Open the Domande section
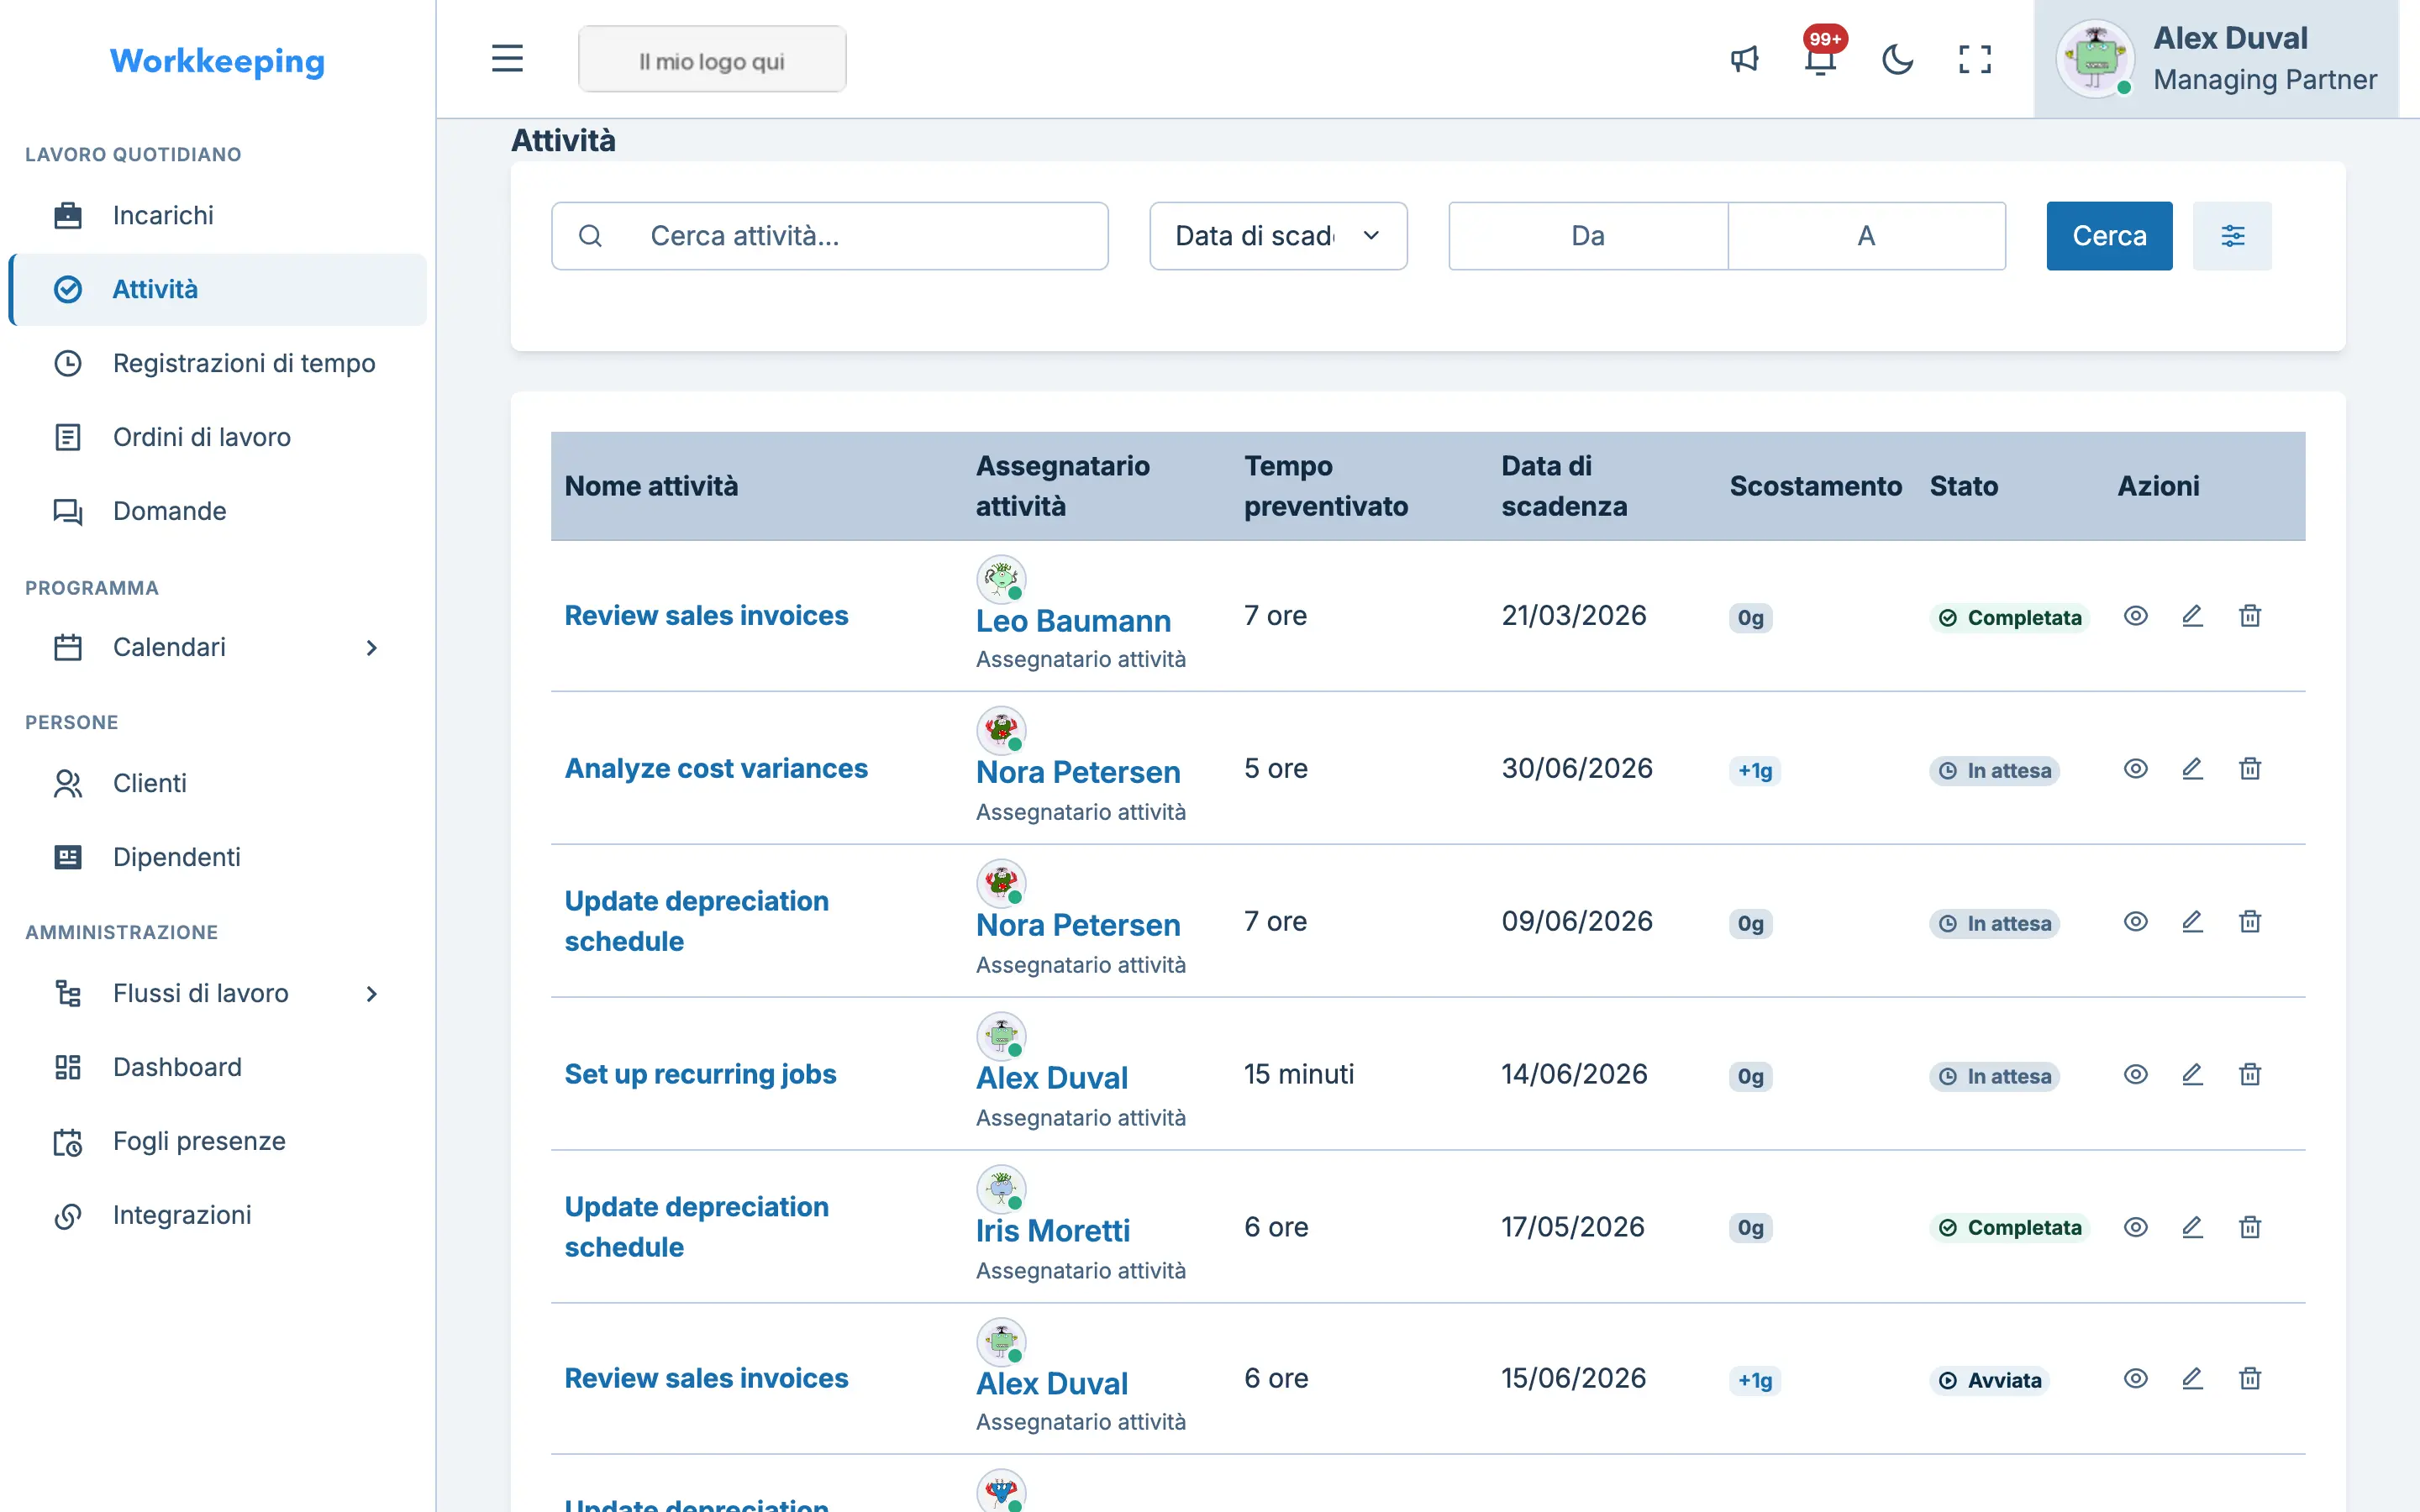 pos(217,511)
